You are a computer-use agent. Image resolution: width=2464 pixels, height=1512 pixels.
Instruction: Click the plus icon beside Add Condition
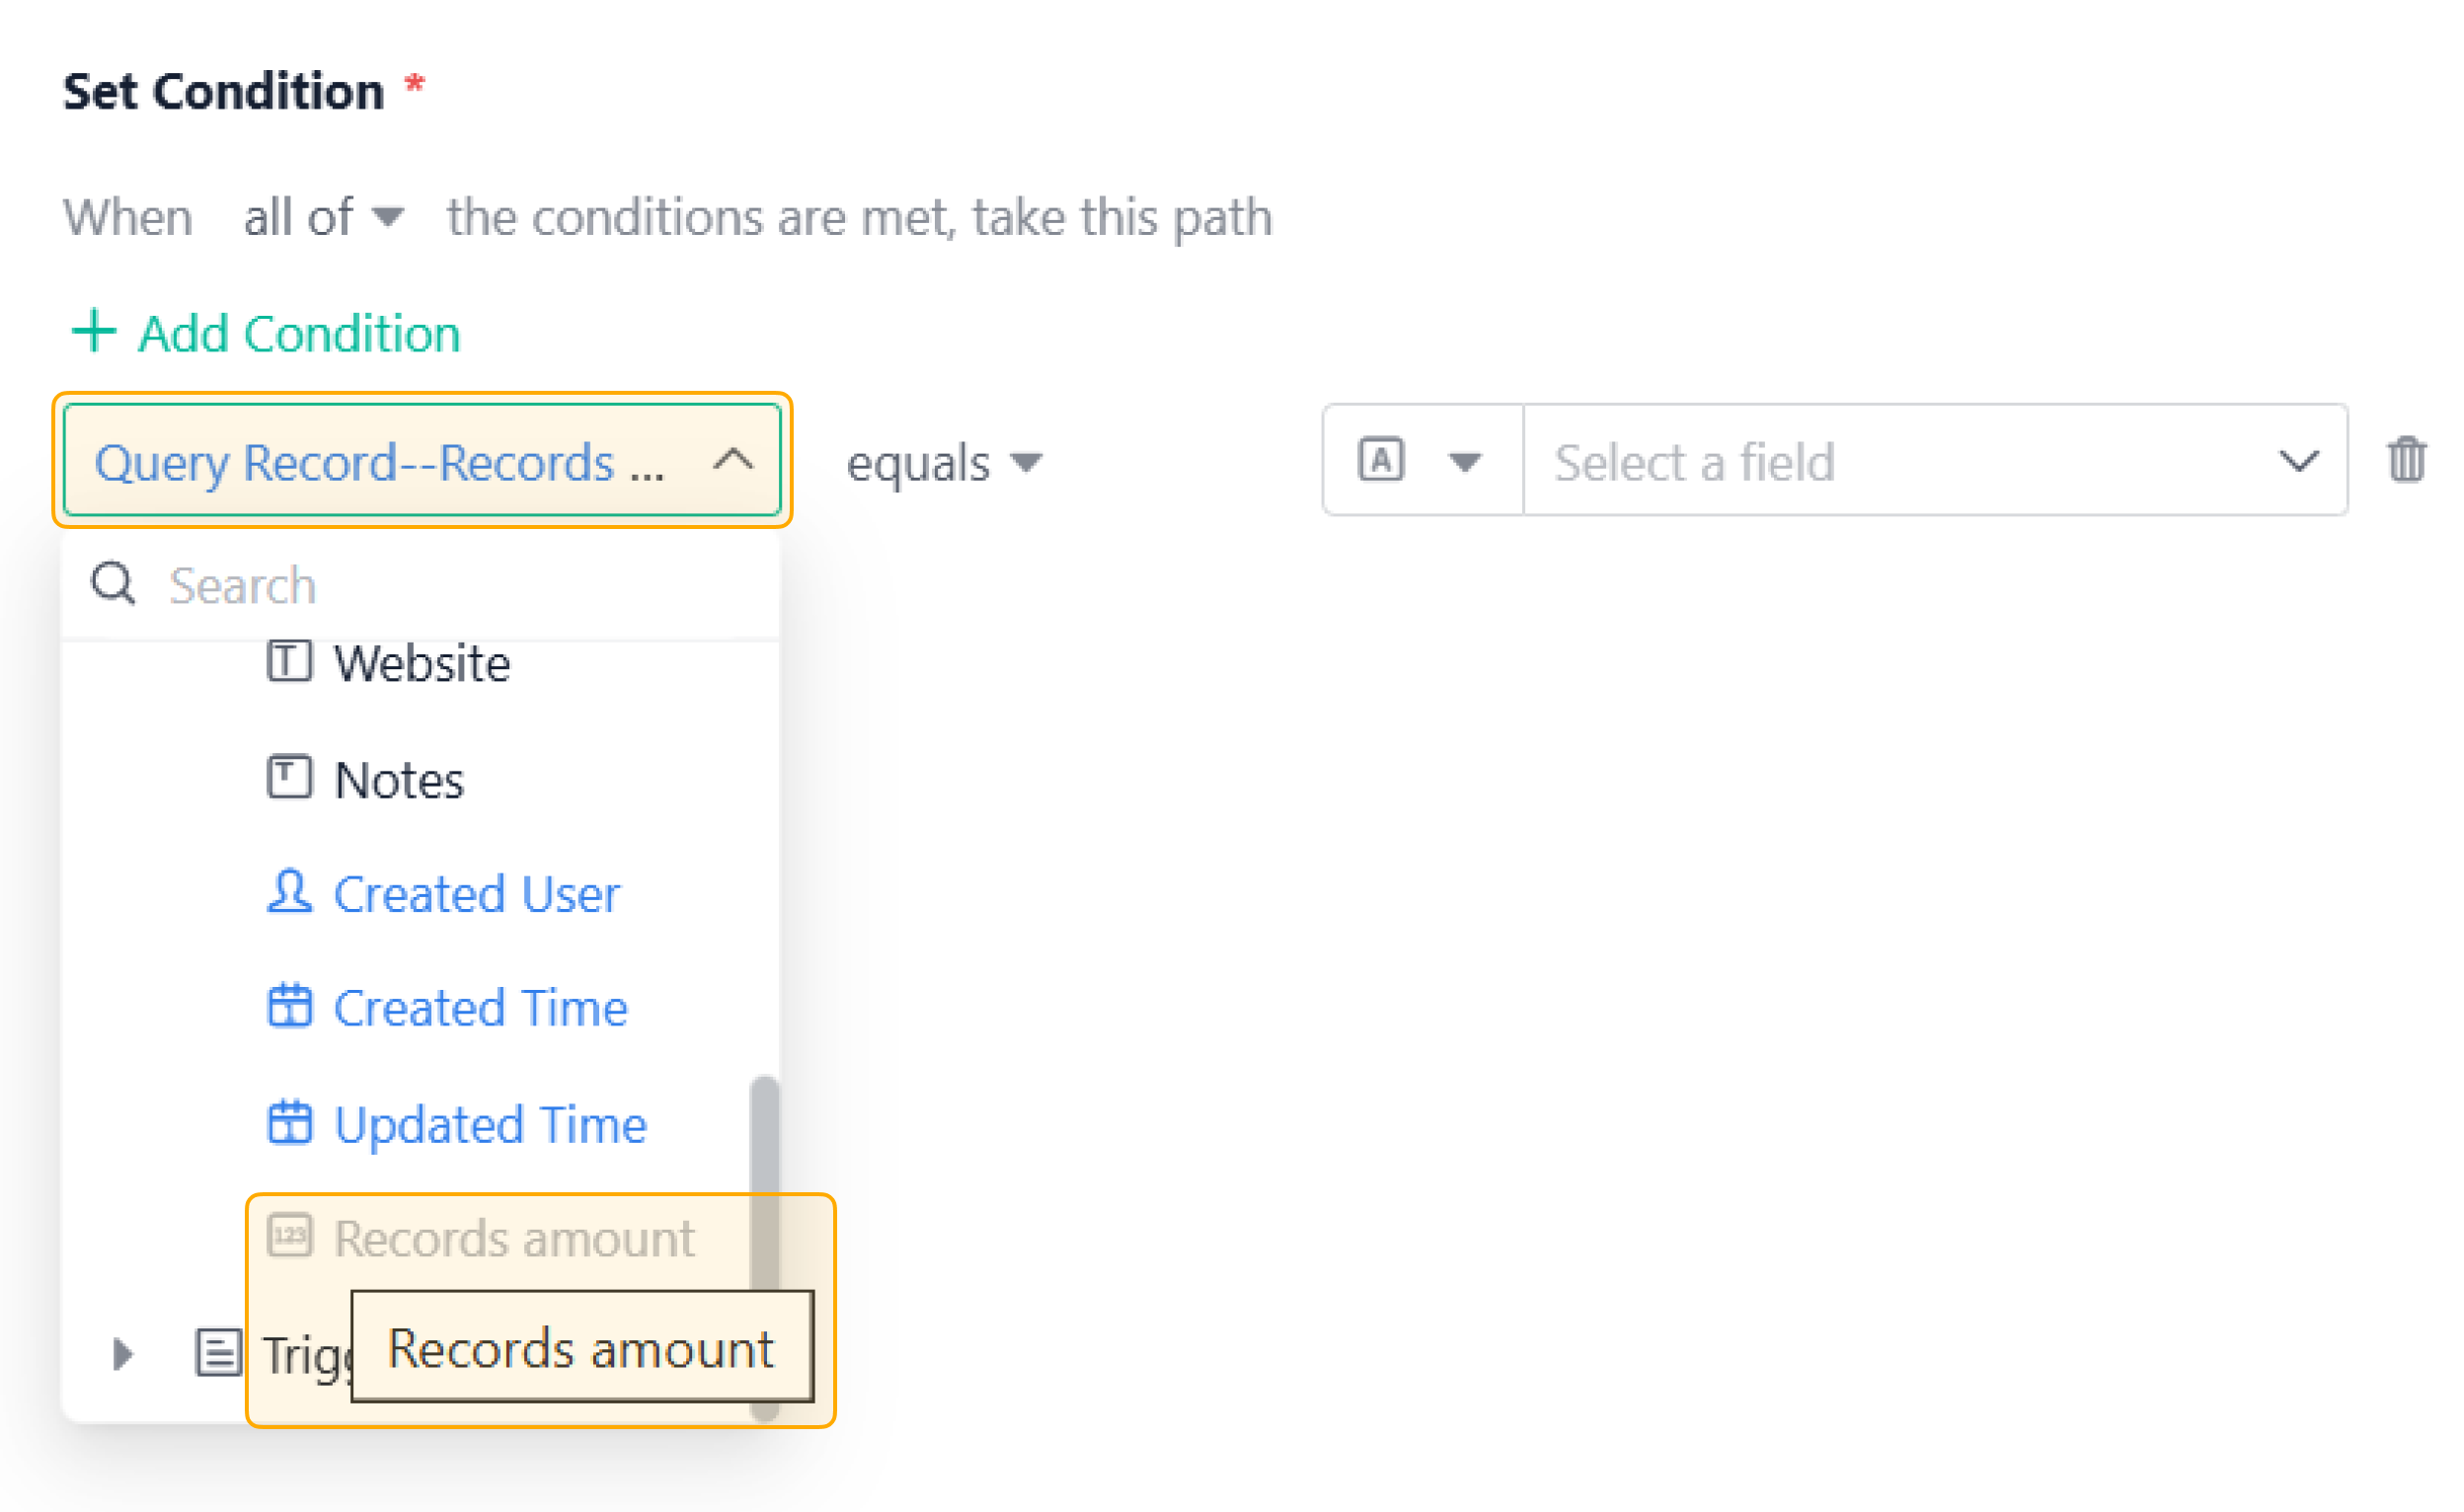(x=95, y=331)
